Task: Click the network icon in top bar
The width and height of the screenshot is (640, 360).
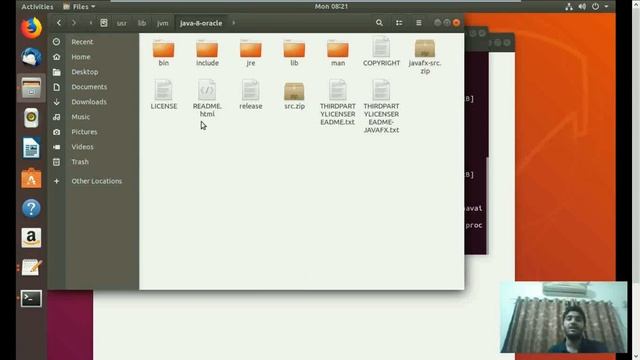Action: (x=569, y=7)
